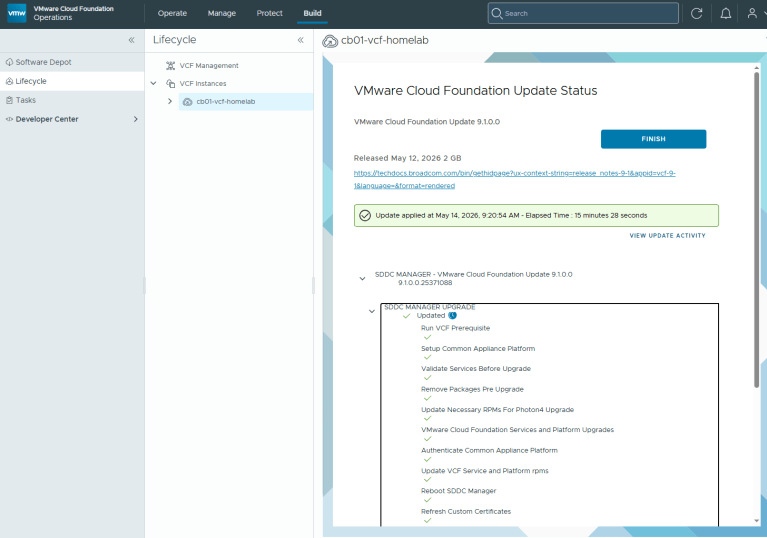The width and height of the screenshot is (767, 538).
Task: Click the FINISH button
Action: click(654, 139)
